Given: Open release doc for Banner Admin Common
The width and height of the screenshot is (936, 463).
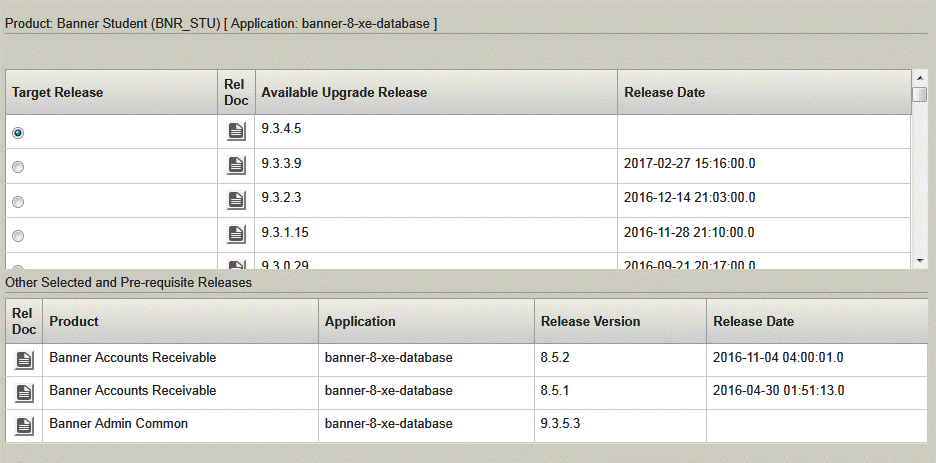Looking at the screenshot, I should [x=24, y=425].
